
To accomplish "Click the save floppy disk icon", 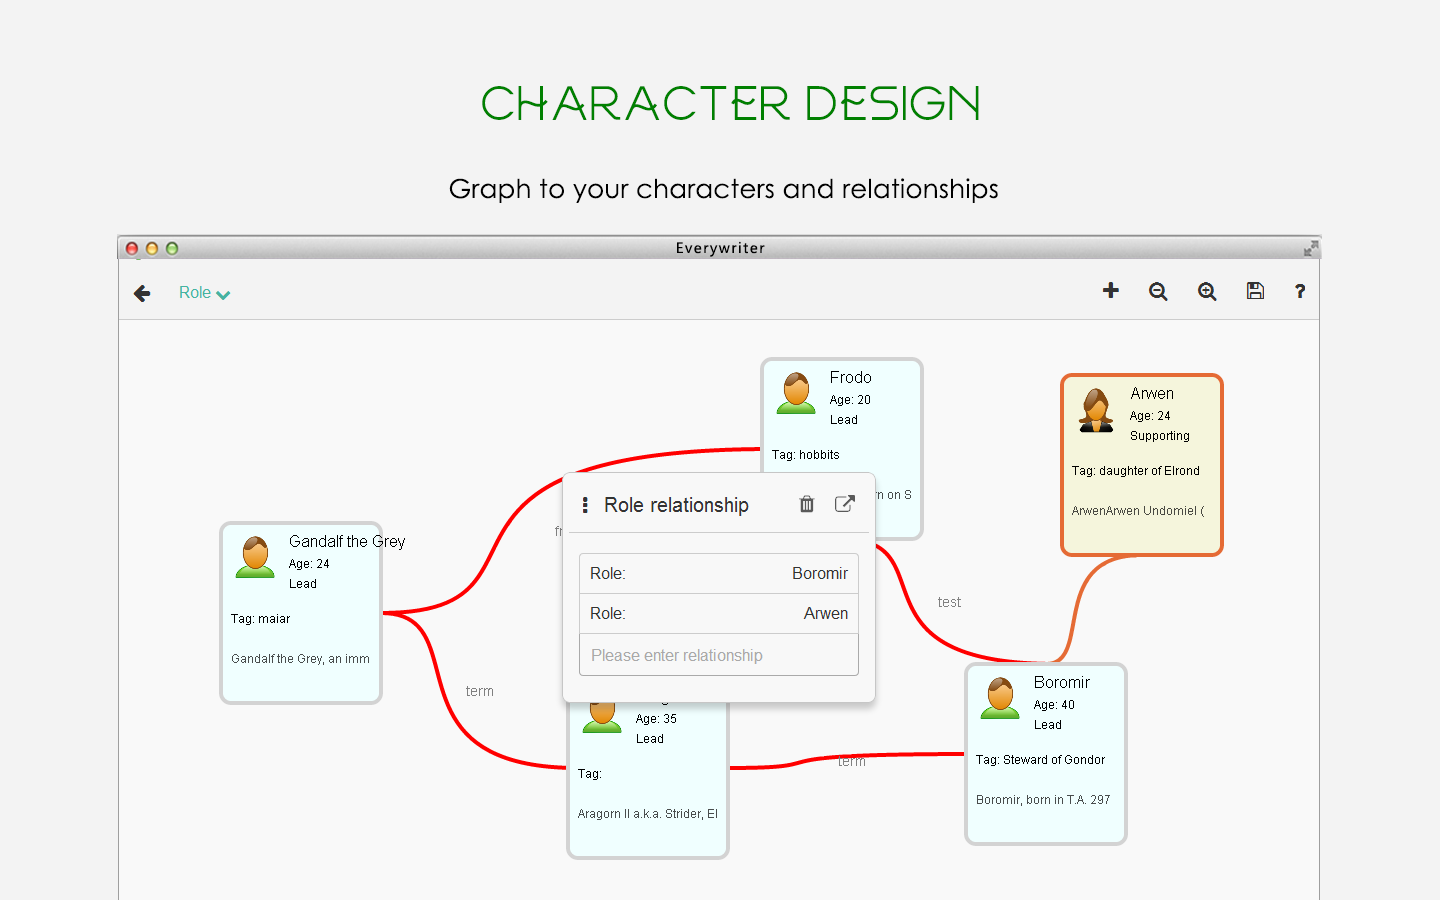I will pos(1255,291).
